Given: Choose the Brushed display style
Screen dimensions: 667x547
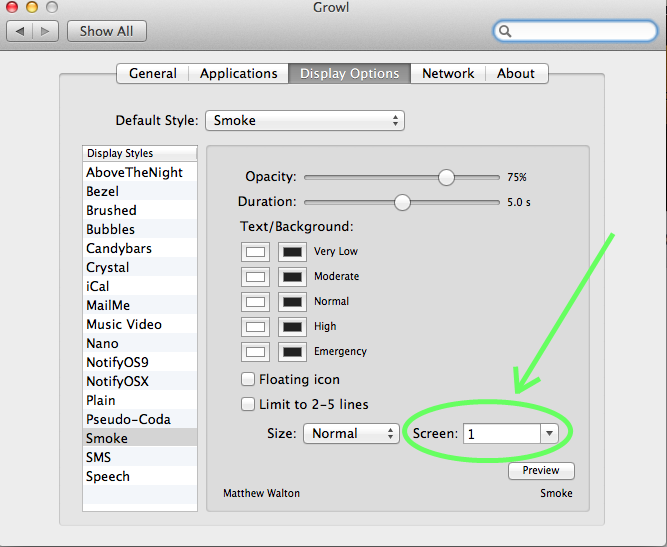Looking at the screenshot, I should click(x=140, y=210).
